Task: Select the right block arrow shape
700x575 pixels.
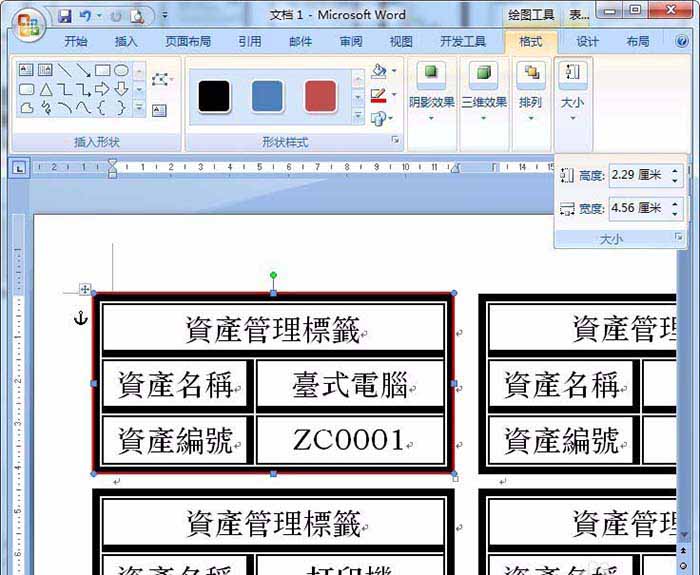Action: pyautogui.click(x=102, y=89)
